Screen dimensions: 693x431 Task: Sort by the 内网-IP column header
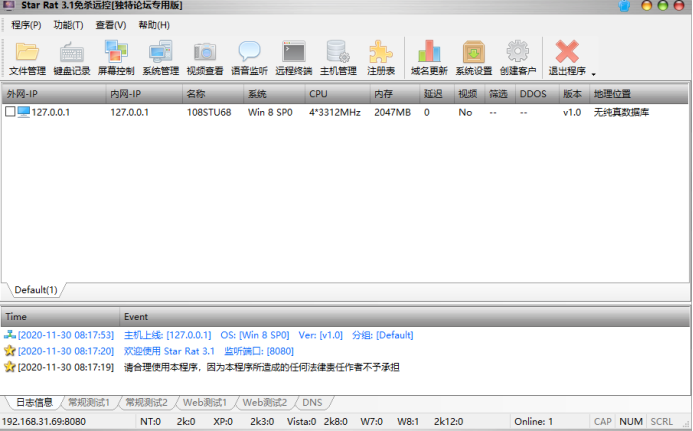(x=144, y=94)
